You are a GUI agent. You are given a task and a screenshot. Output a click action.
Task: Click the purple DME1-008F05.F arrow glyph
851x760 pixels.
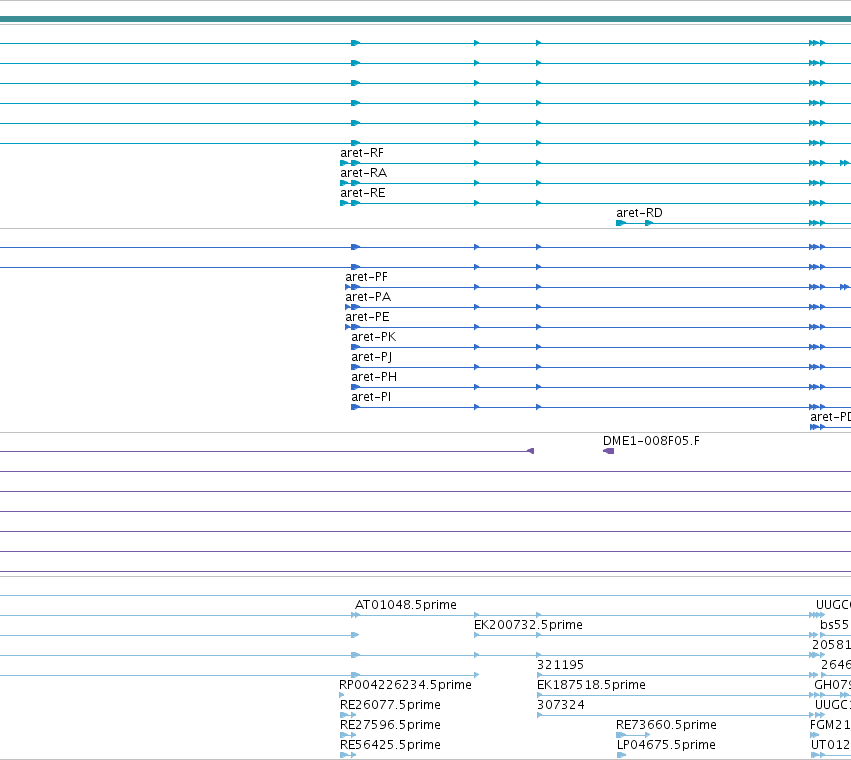(x=608, y=451)
